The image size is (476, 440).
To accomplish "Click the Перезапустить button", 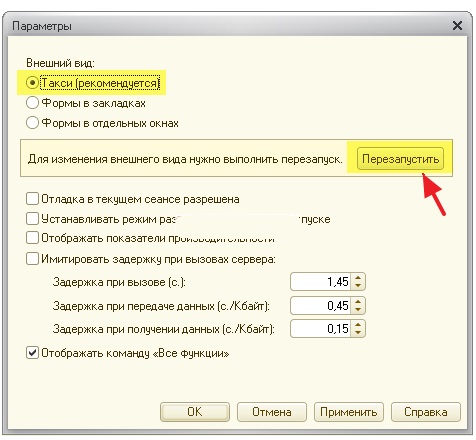I will [x=400, y=159].
